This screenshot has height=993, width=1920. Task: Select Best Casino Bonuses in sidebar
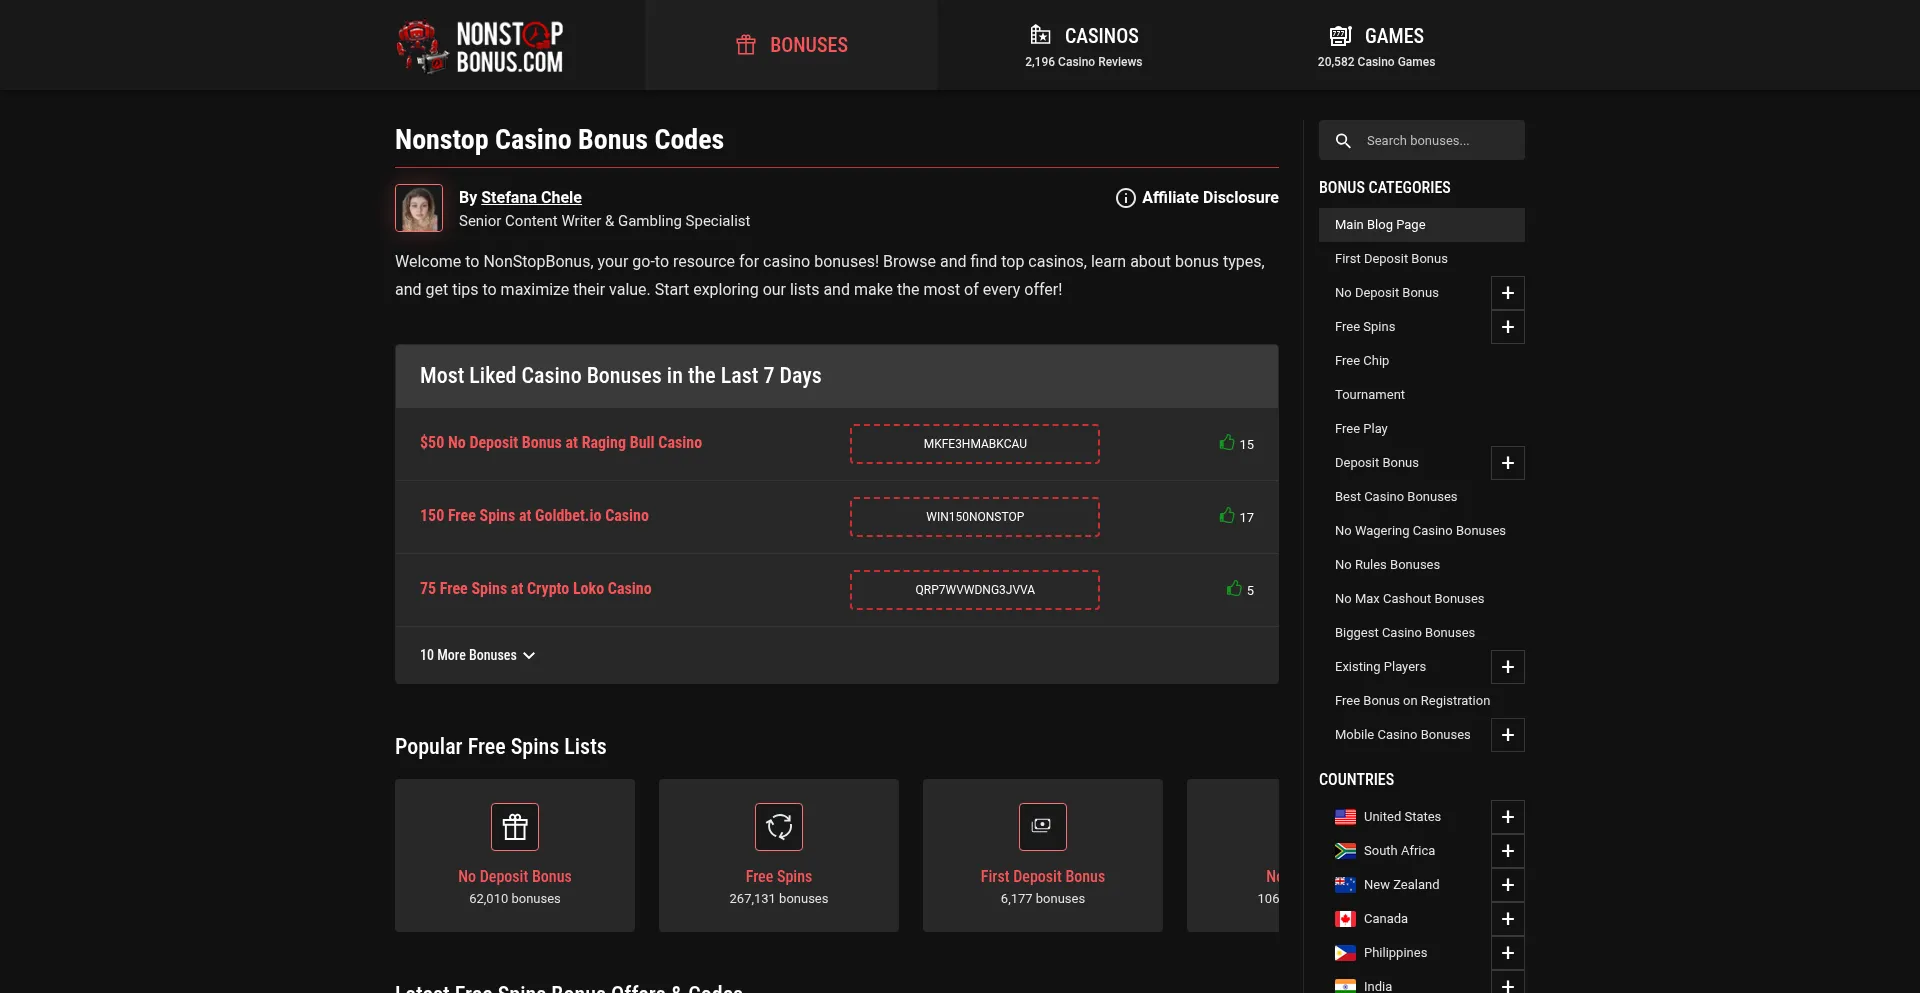[x=1395, y=497]
